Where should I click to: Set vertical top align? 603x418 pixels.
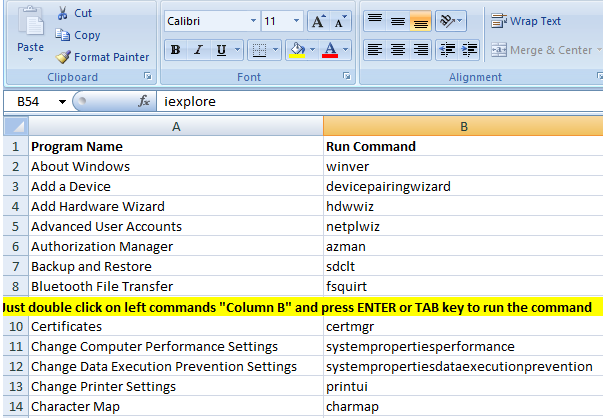tap(375, 21)
